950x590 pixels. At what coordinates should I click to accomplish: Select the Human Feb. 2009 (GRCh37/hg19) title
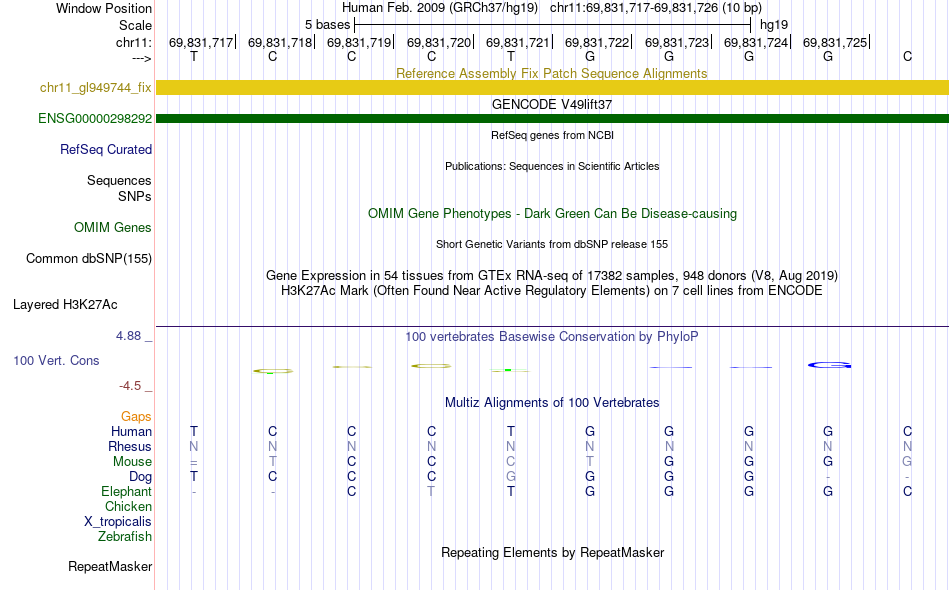pyautogui.click(x=440, y=8)
